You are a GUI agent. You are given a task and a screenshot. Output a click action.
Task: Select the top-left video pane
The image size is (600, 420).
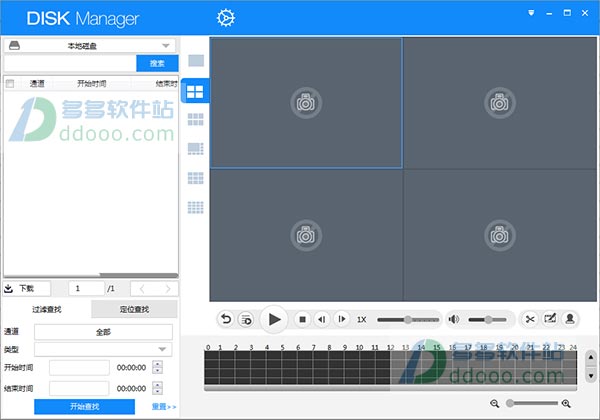point(306,103)
